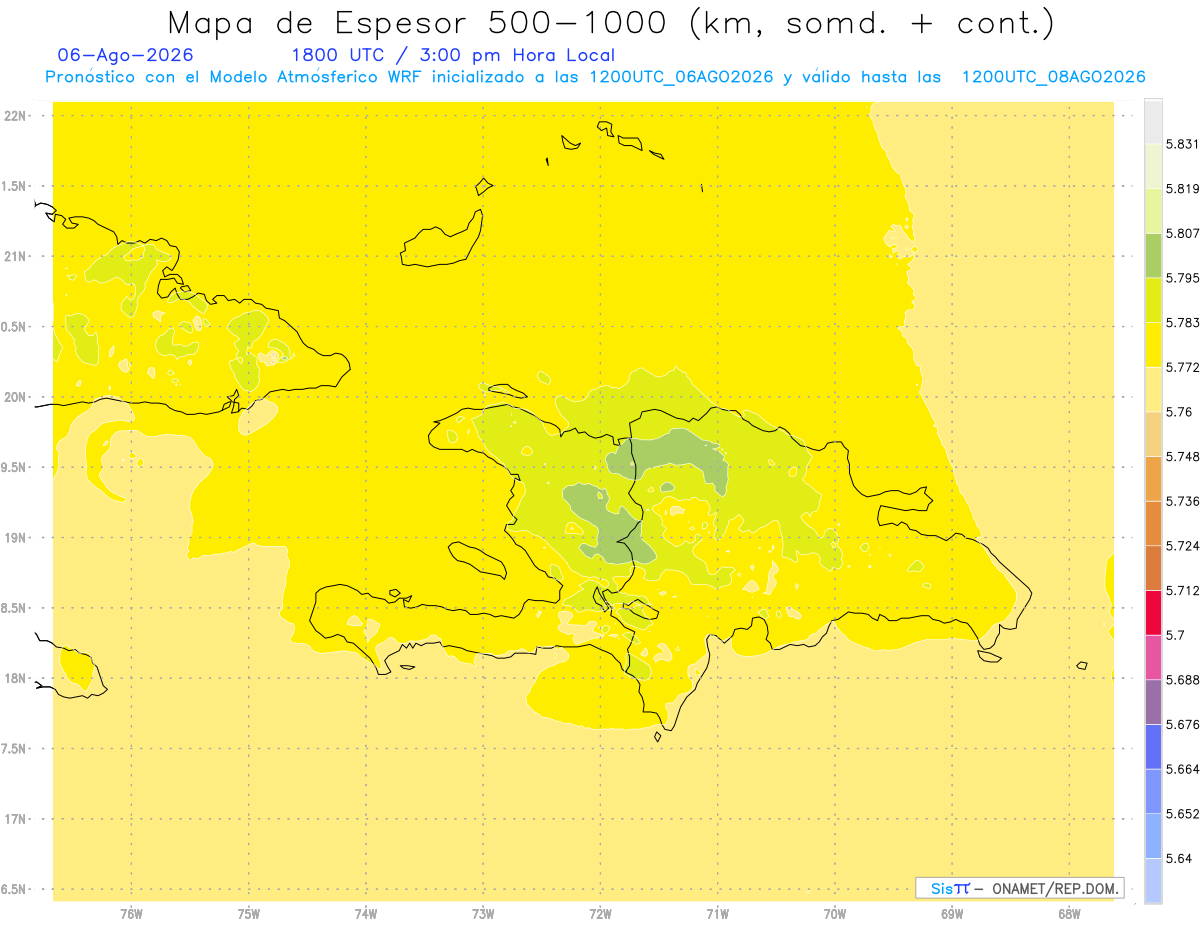The height and width of the screenshot is (927, 1200).
Task: Click the 71W longitude axis label
Action: coord(717,914)
